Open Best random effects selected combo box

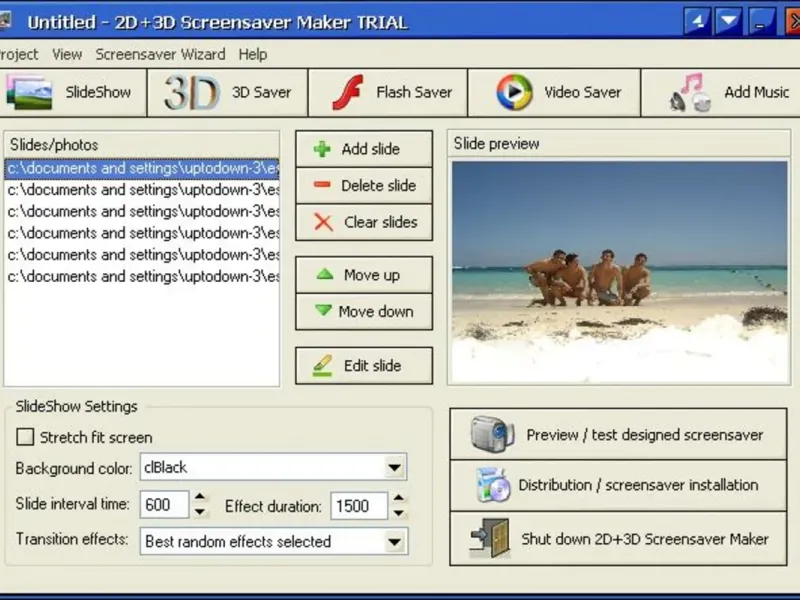click(x=274, y=541)
